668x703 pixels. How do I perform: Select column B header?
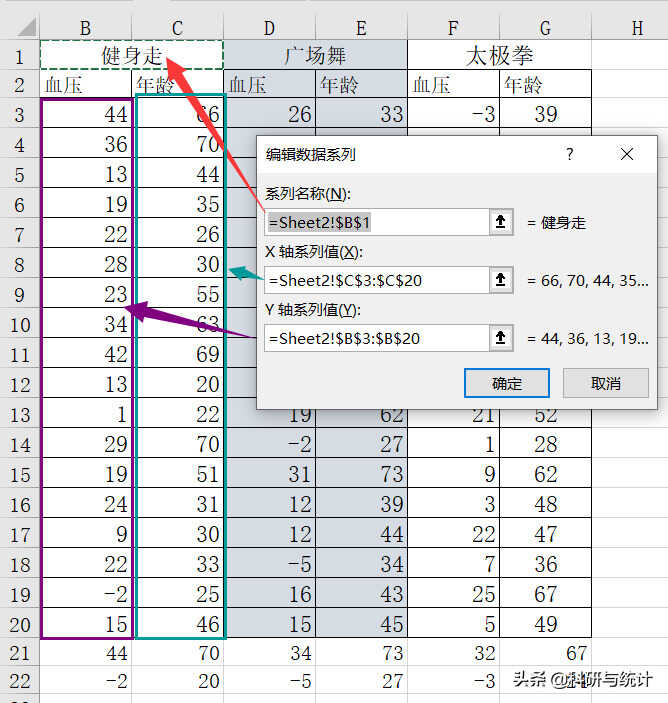tap(86, 28)
